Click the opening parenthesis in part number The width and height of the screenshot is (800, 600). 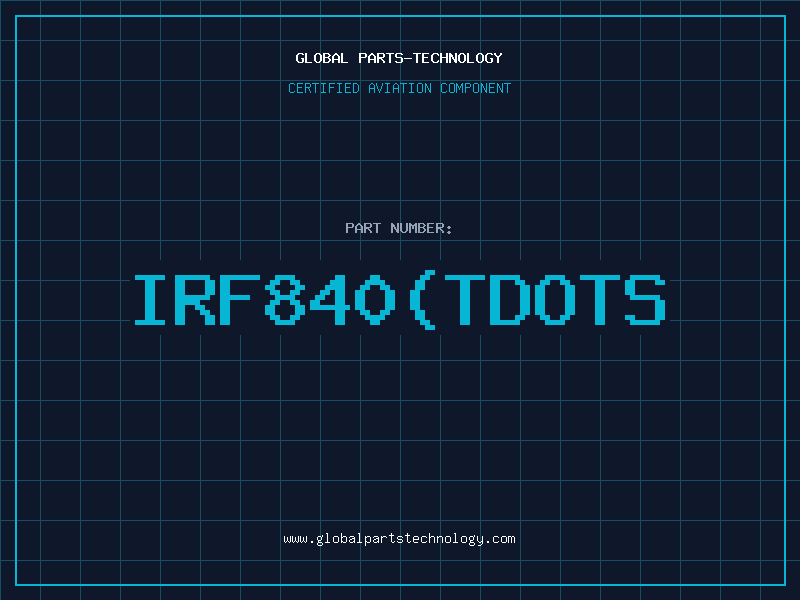[x=424, y=300]
